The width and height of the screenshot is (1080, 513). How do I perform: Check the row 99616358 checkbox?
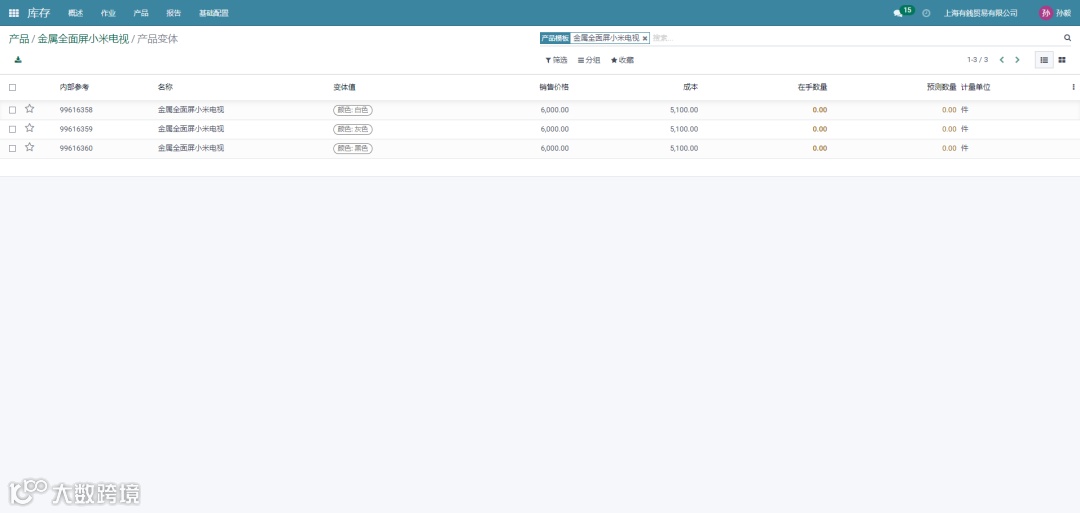12,110
